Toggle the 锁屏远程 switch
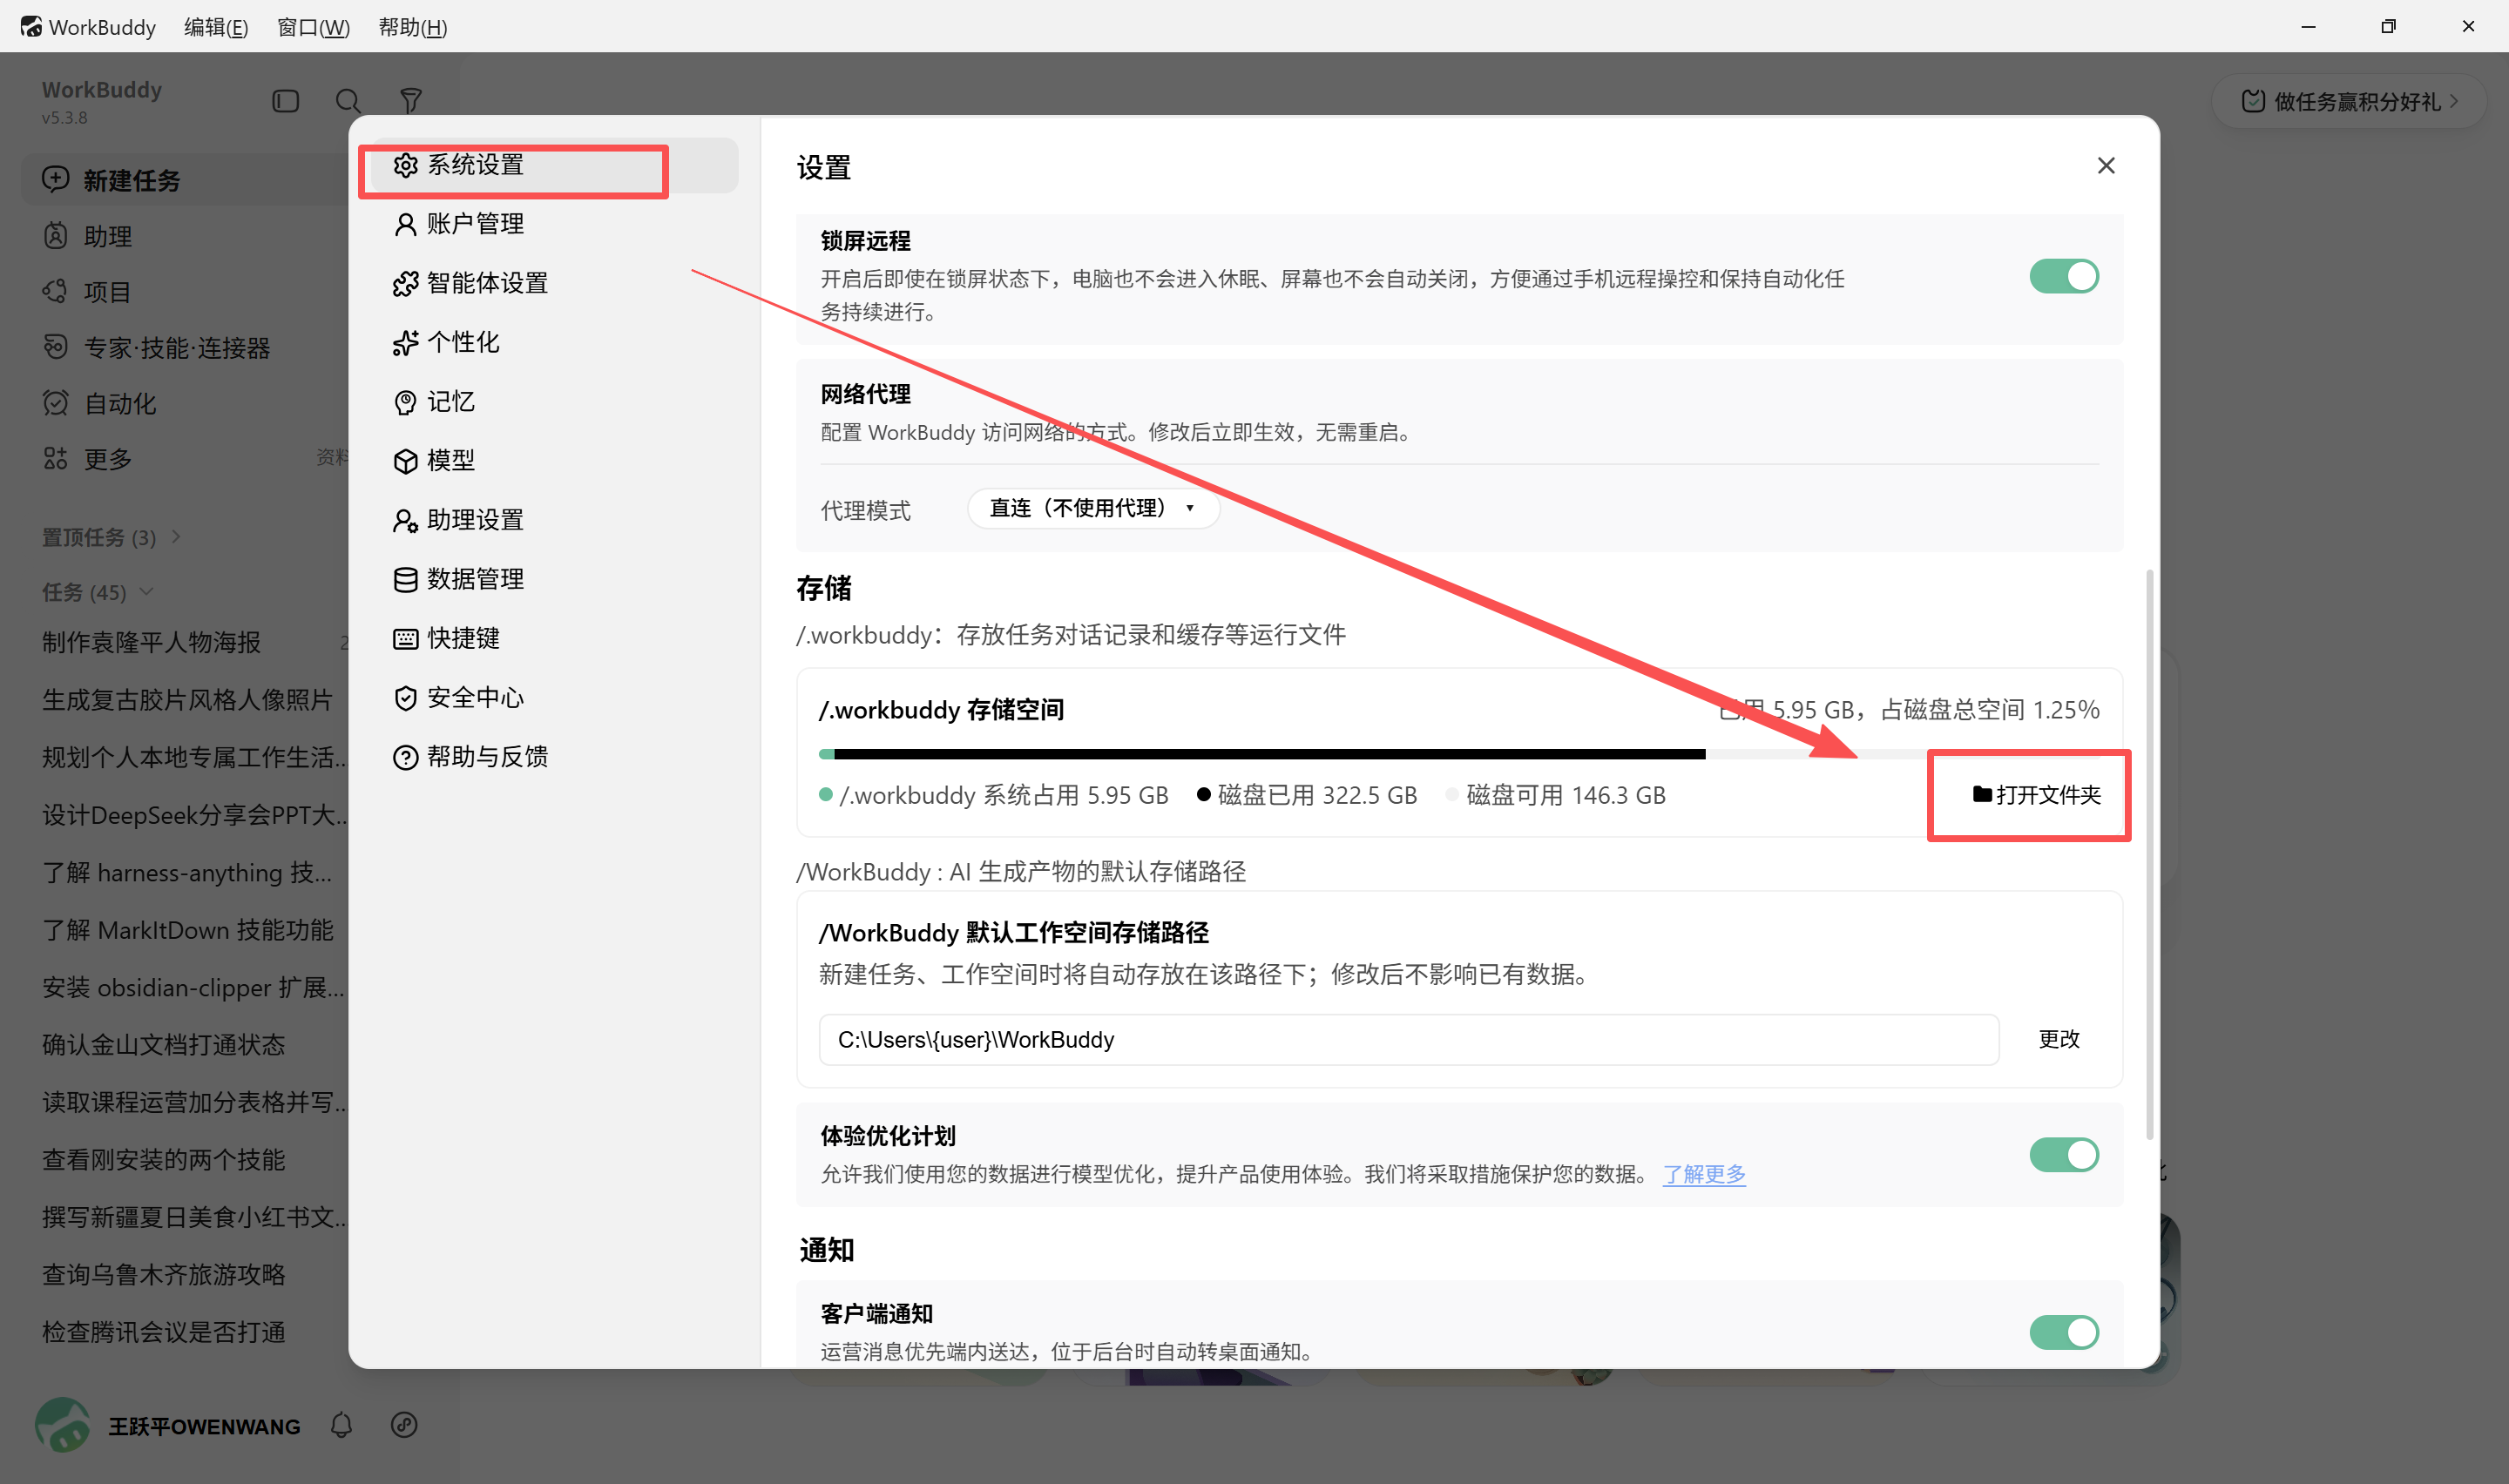Viewport: 2509px width, 1484px height. coord(2064,277)
